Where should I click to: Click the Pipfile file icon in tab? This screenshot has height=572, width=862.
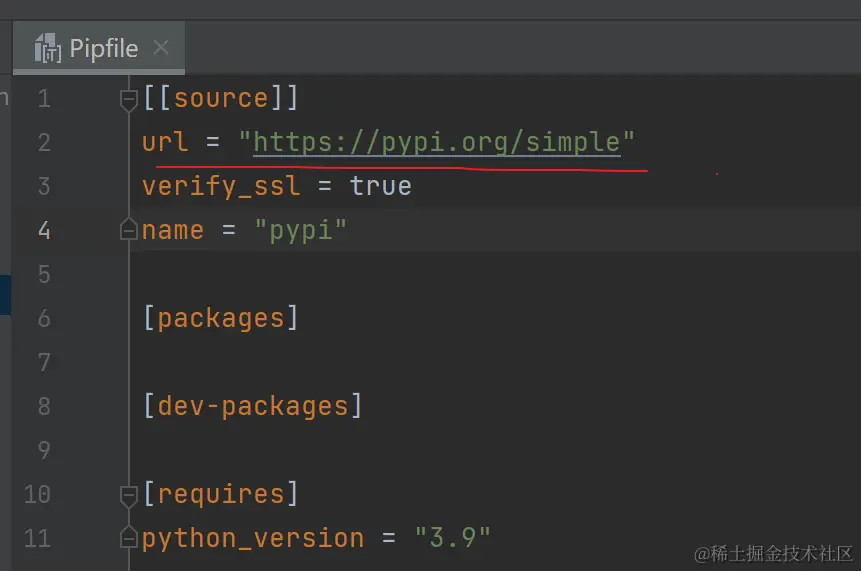pyautogui.click(x=48, y=48)
